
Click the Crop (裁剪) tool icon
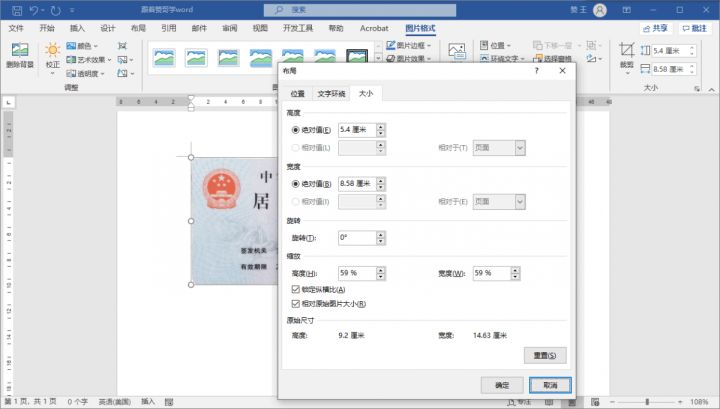coord(626,50)
